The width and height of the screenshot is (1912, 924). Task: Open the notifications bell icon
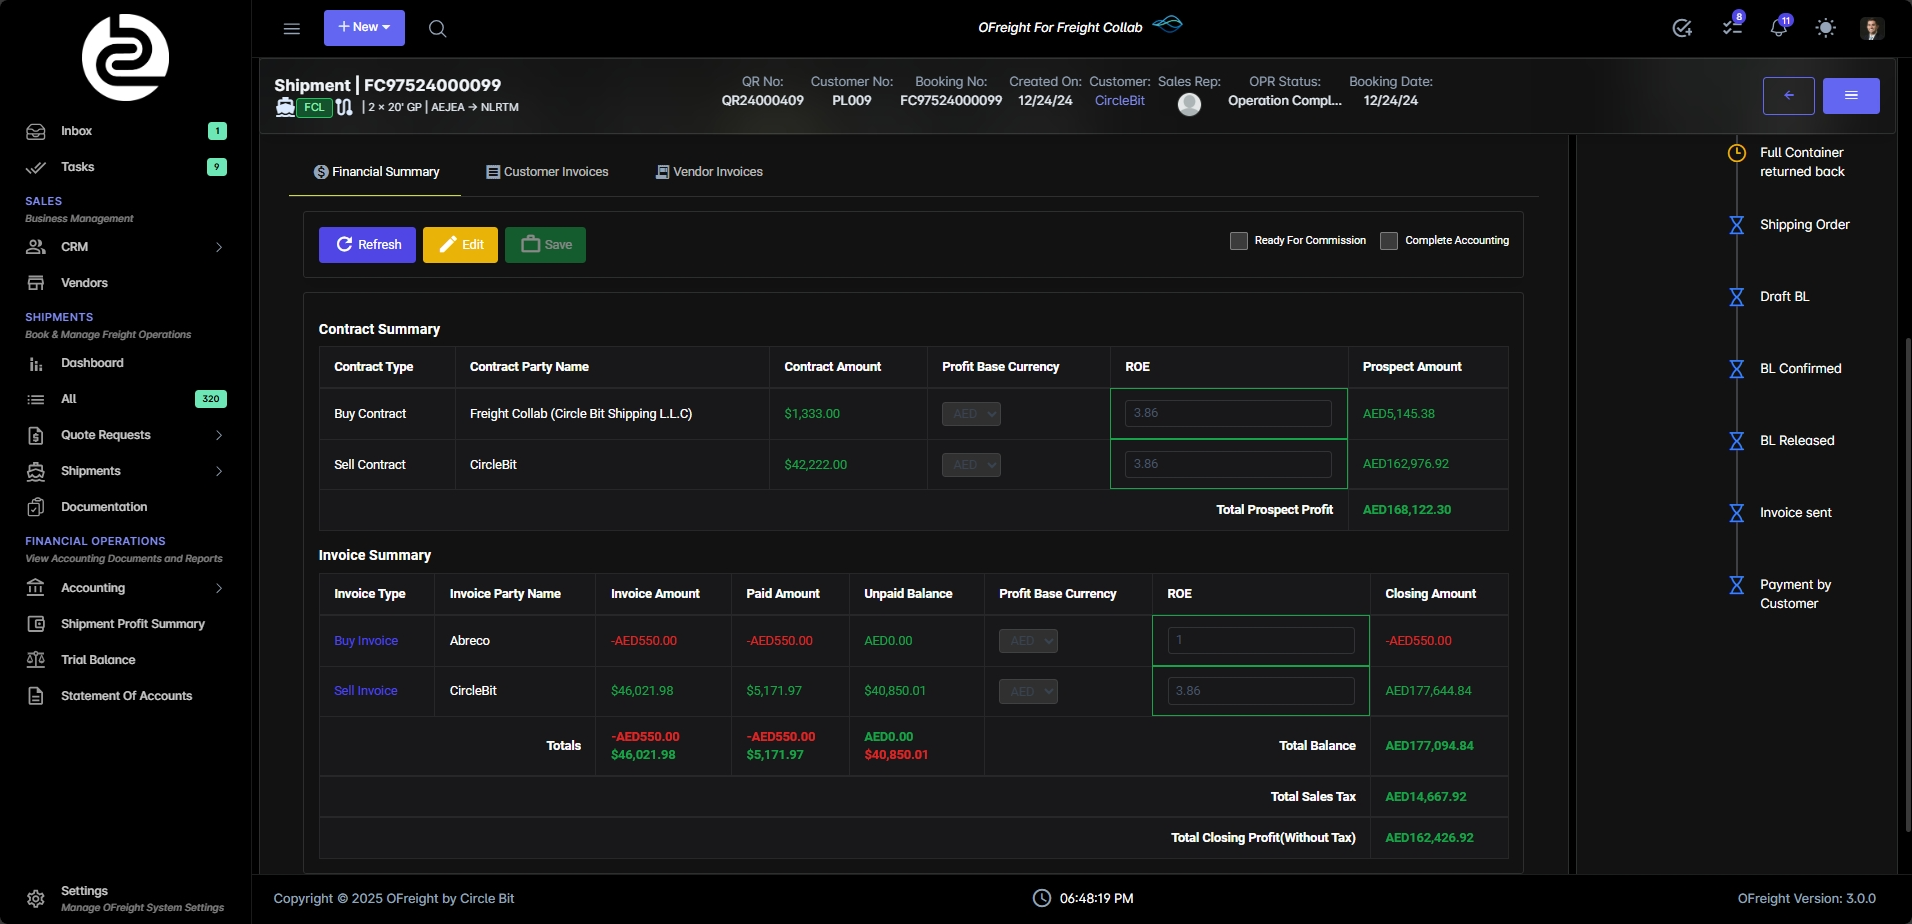tap(1779, 27)
